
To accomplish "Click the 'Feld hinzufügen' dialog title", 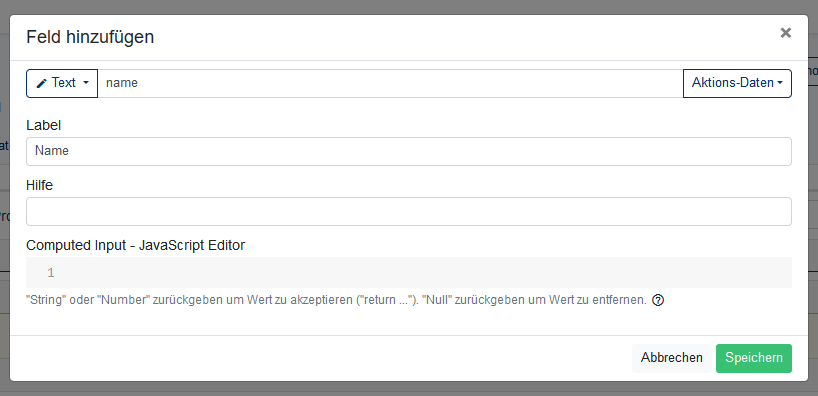I will [90, 37].
